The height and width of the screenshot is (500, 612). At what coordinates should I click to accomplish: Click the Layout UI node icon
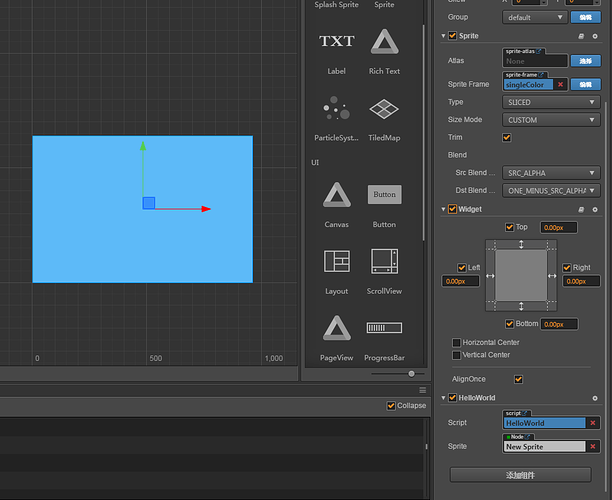coord(336,261)
